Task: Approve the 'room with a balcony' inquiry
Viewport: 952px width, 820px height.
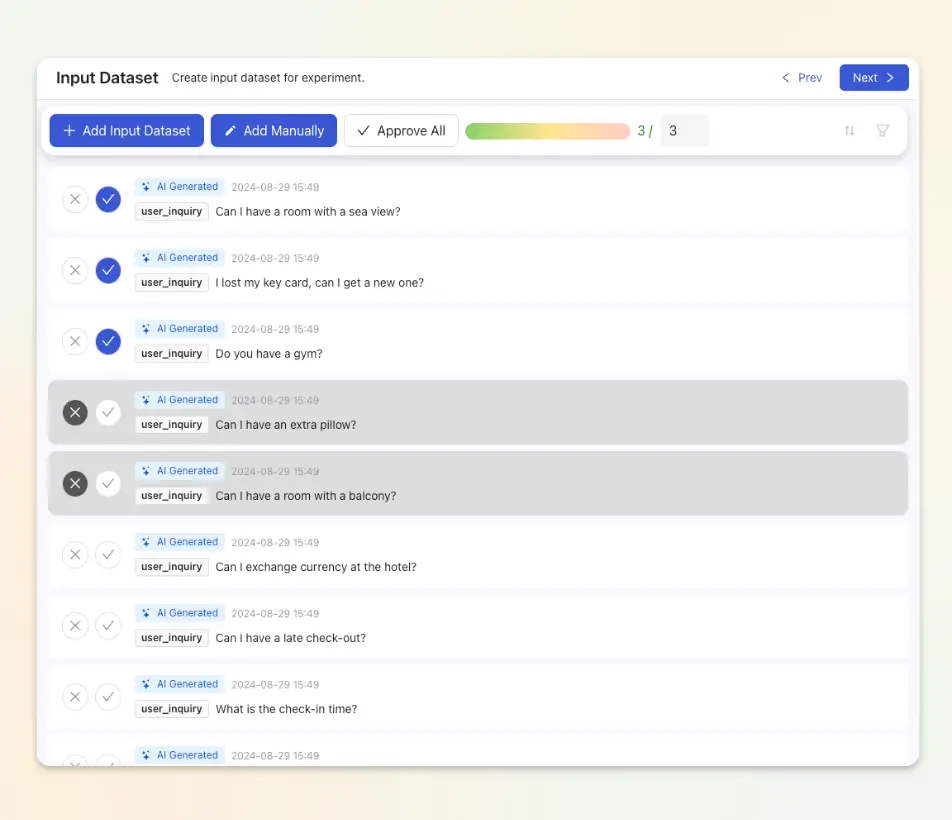Action: click(x=108, y=483)
